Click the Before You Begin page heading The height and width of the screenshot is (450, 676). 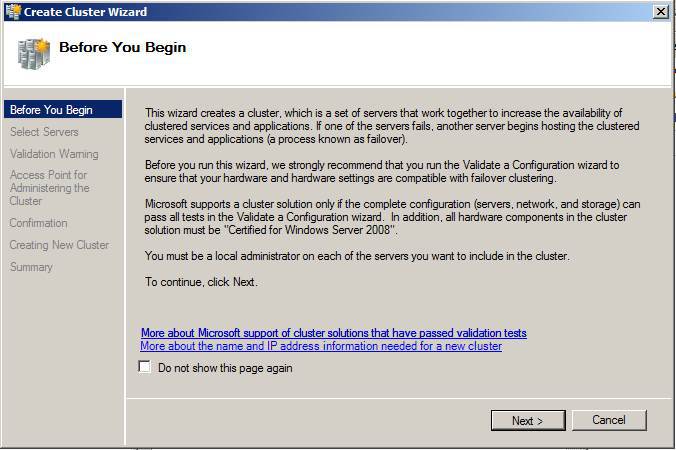[122, 47]
